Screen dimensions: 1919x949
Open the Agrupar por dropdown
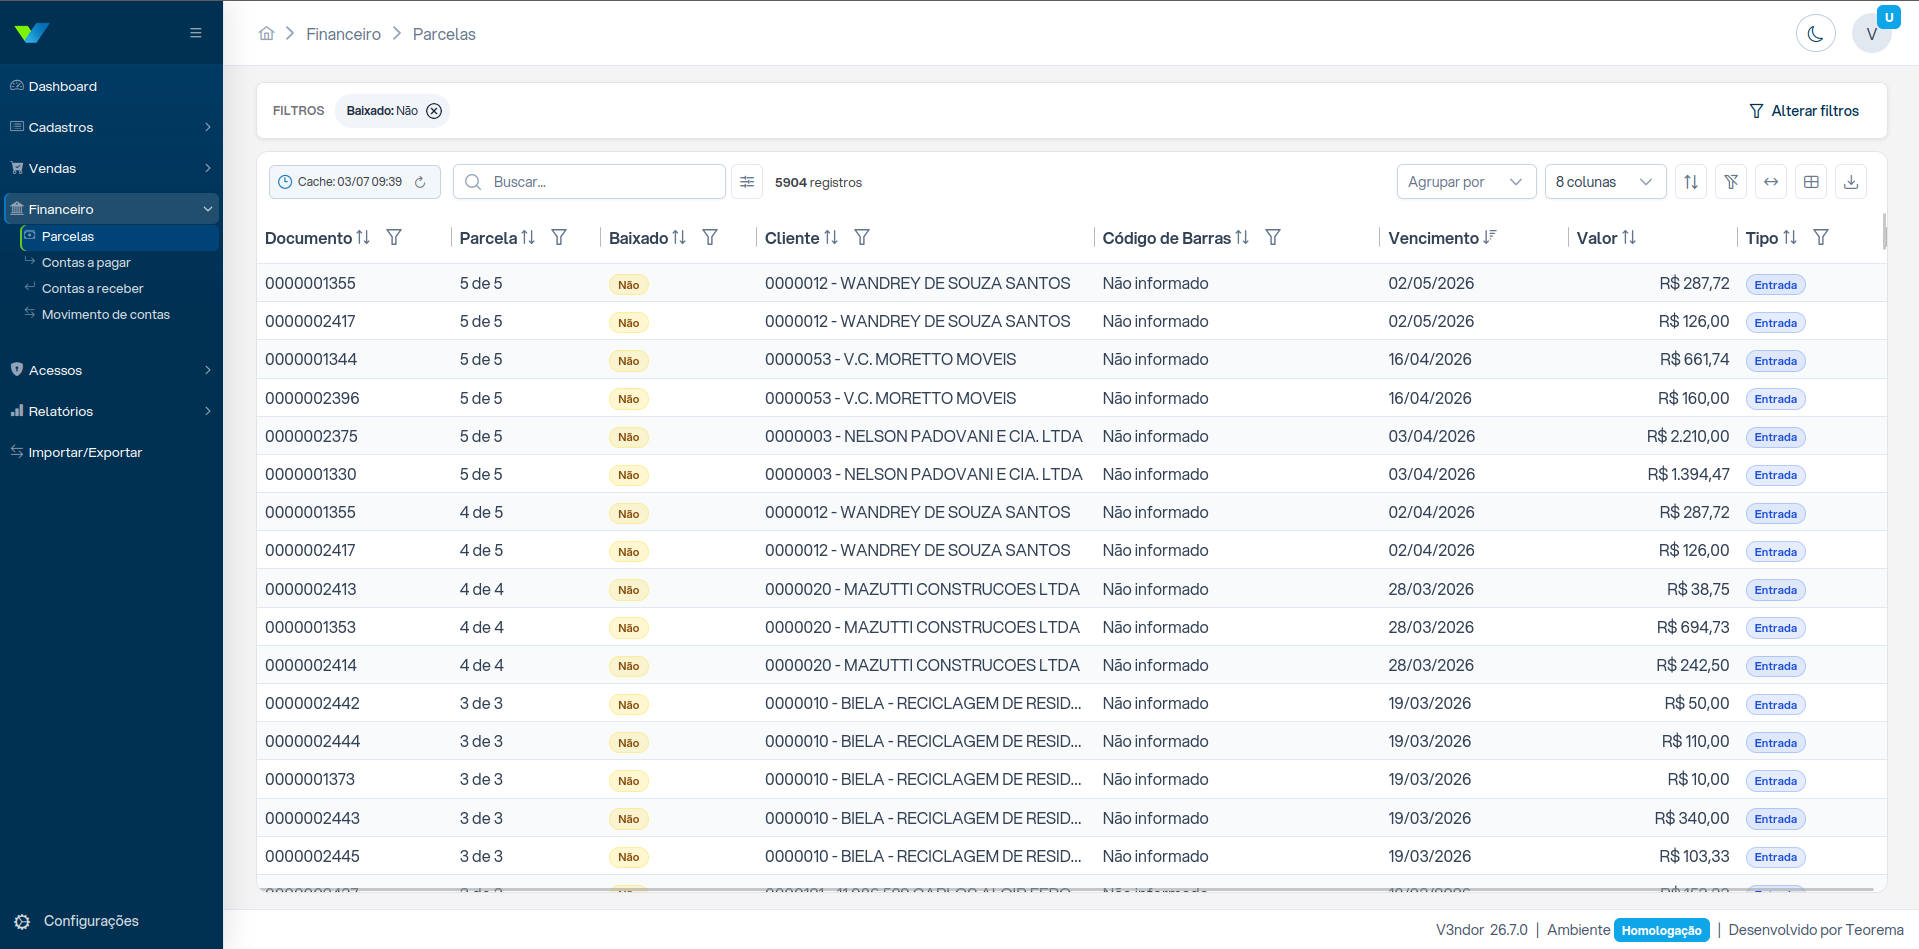pos(1466,182)
